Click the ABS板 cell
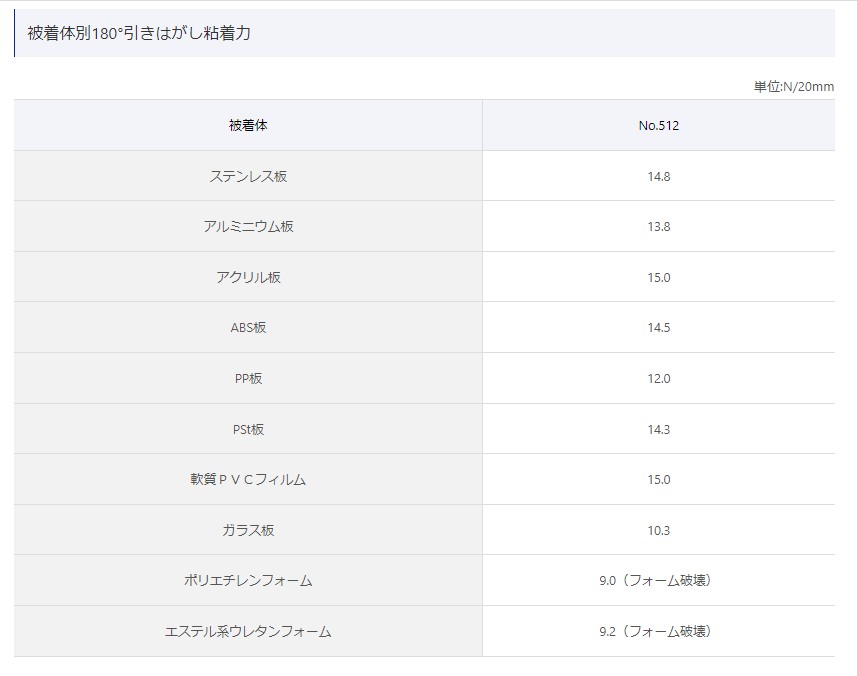This screenshot has width=857, height=676. [x=248, y=327]
